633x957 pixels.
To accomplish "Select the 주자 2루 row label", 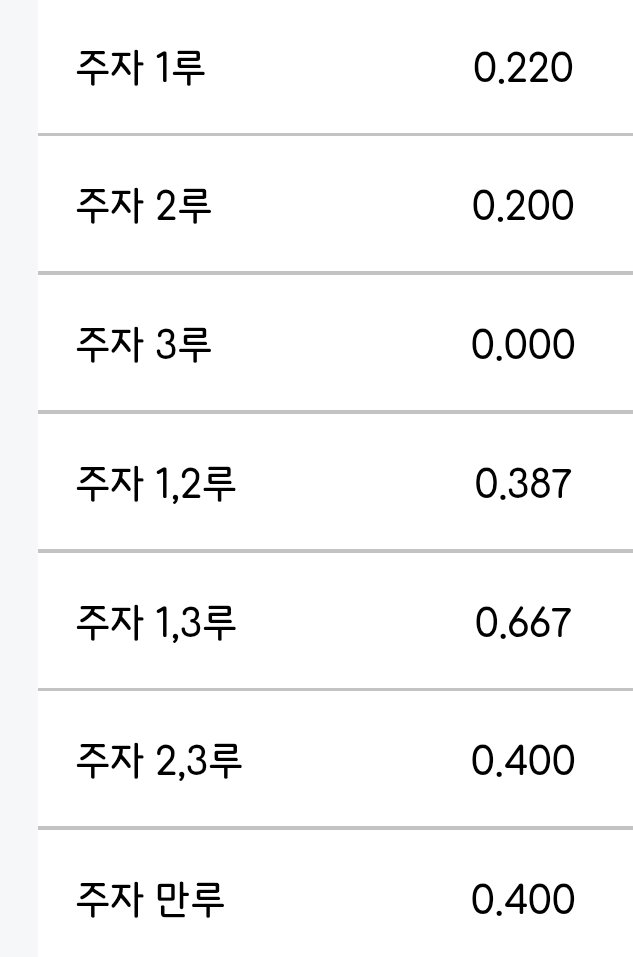I will 143,205.
